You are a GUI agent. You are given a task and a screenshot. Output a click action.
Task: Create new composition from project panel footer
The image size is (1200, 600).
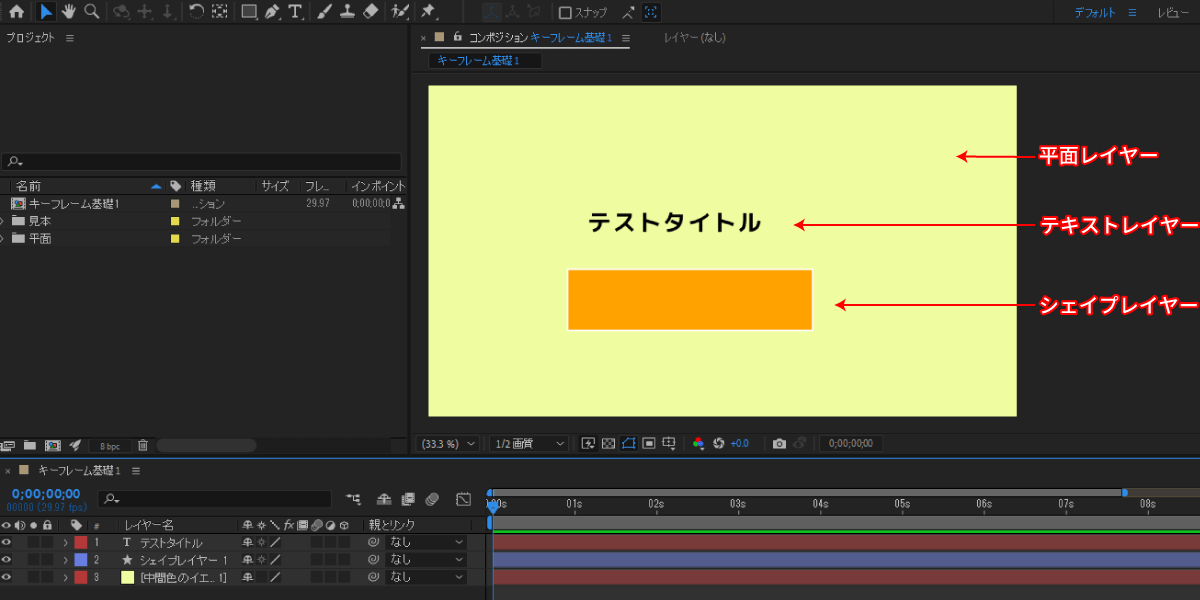coord(53,445)
